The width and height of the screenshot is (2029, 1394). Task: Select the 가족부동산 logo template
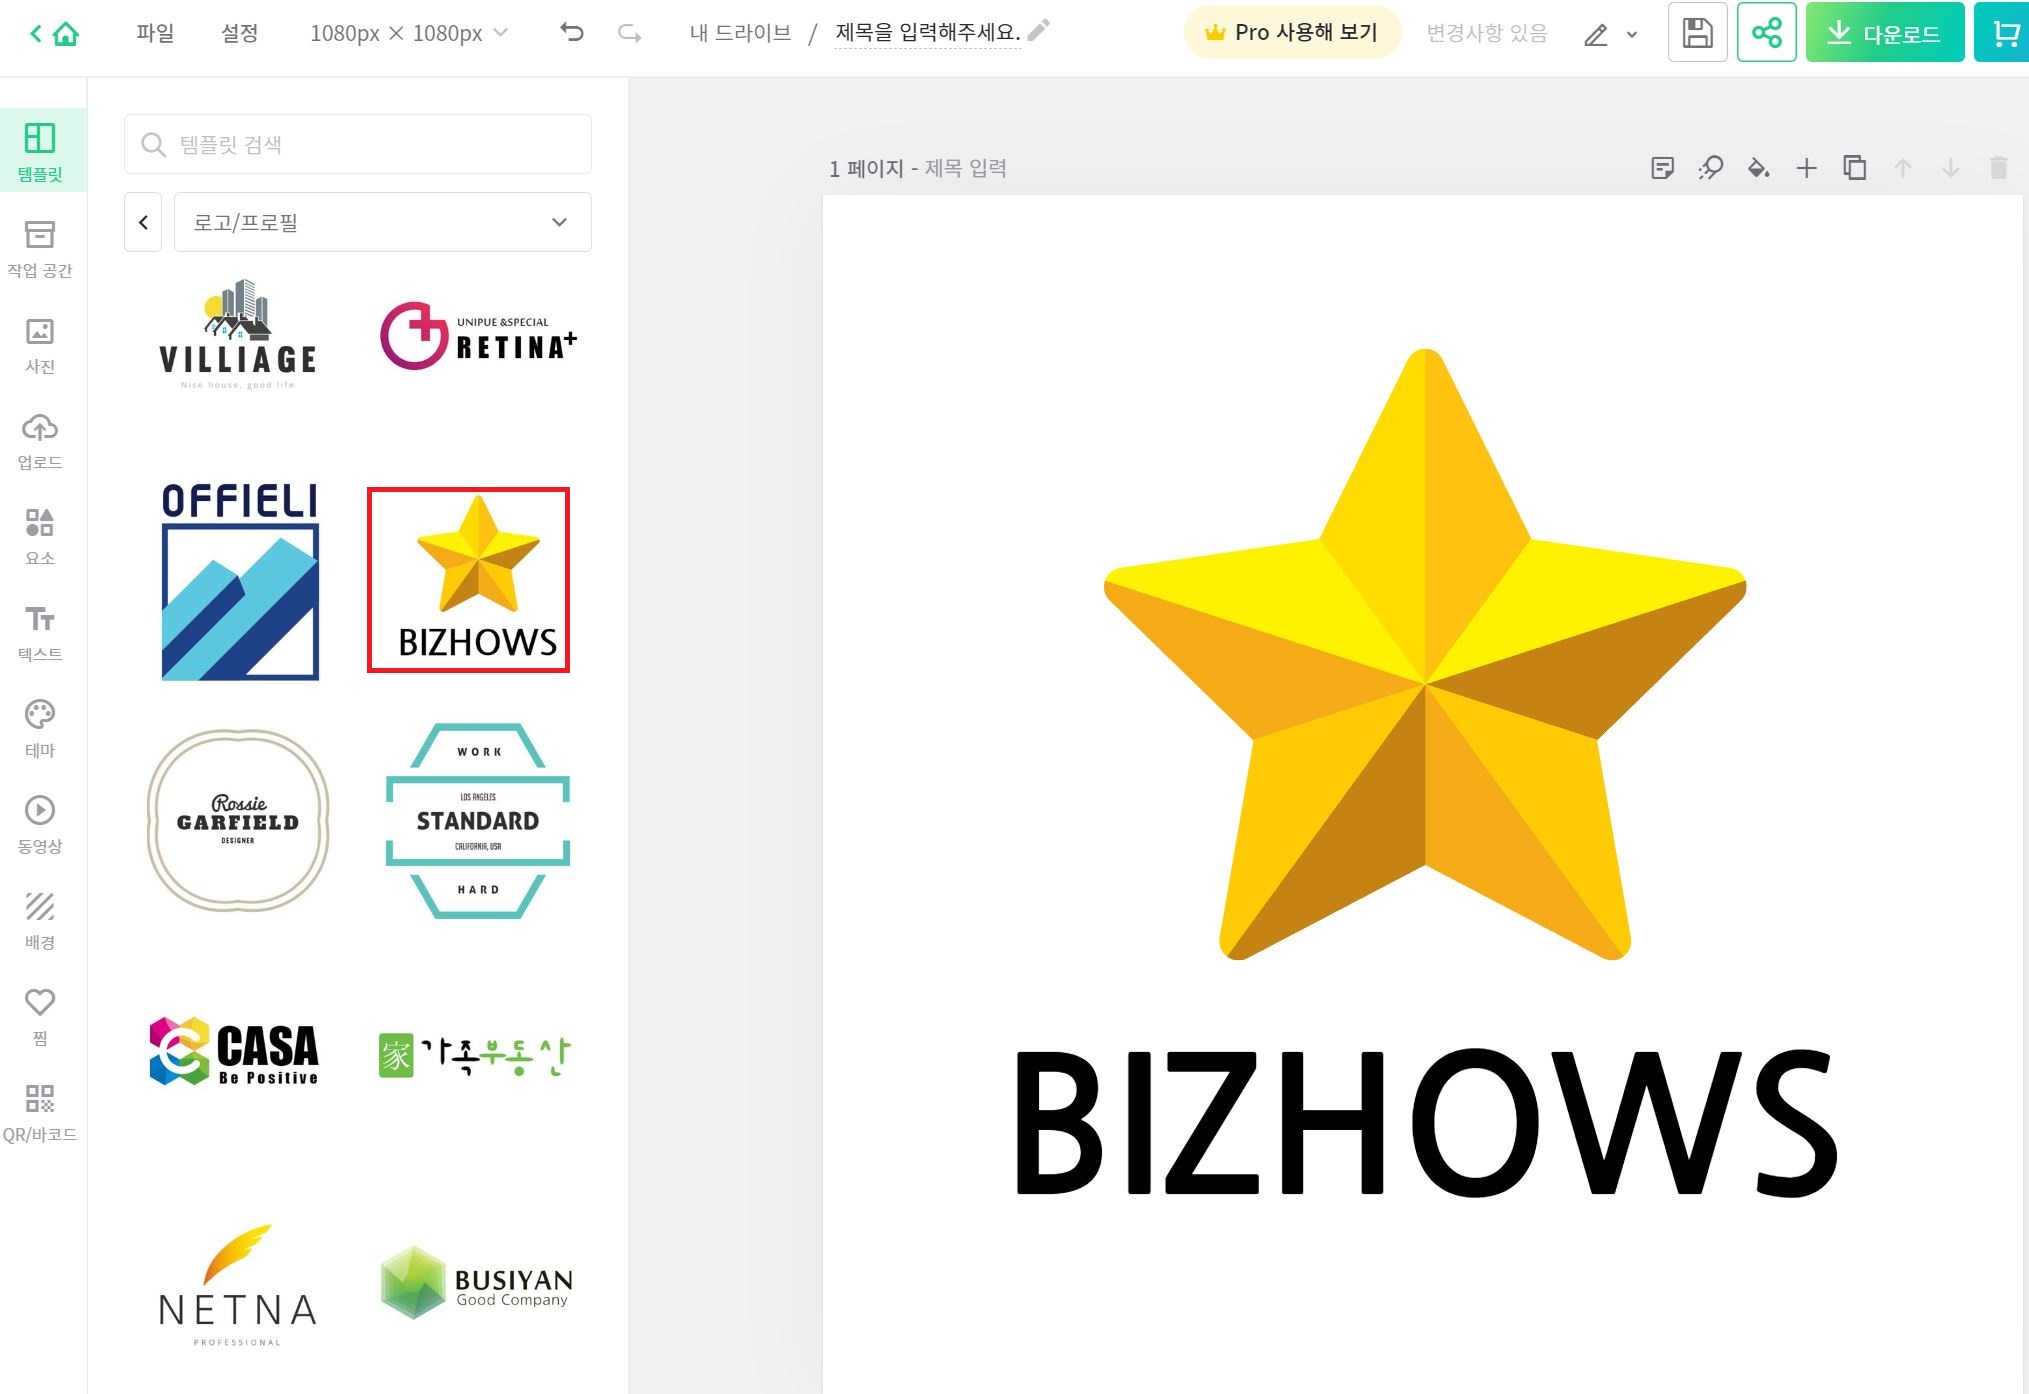pos(475,1055)
